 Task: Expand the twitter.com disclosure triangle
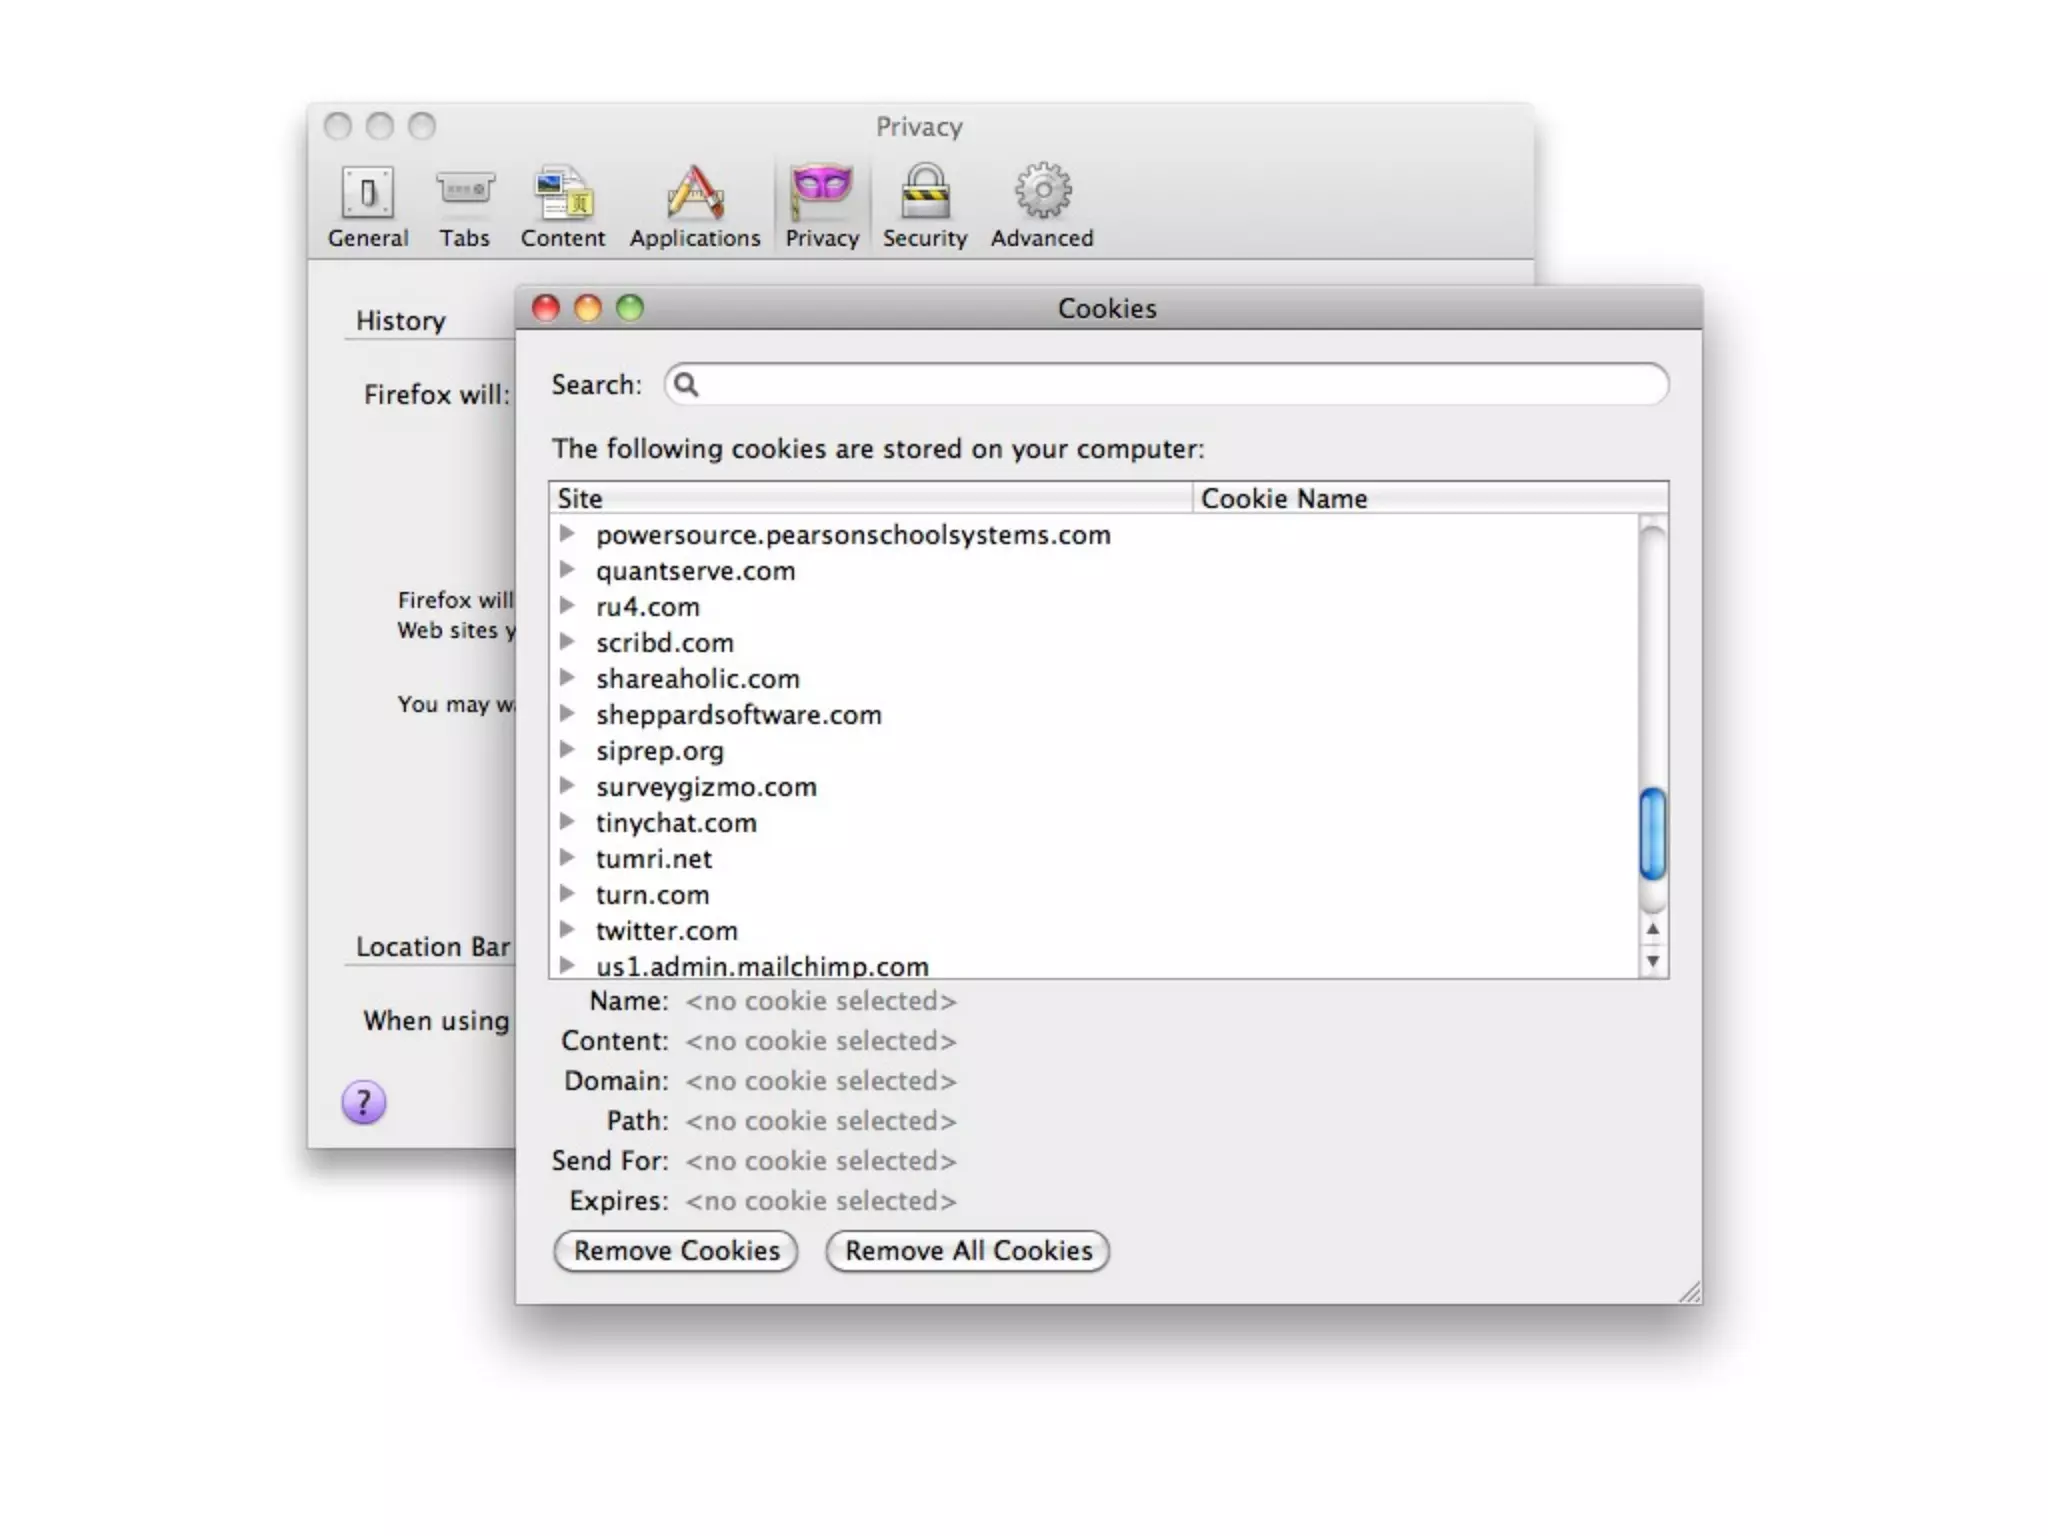tap(567, 930)
